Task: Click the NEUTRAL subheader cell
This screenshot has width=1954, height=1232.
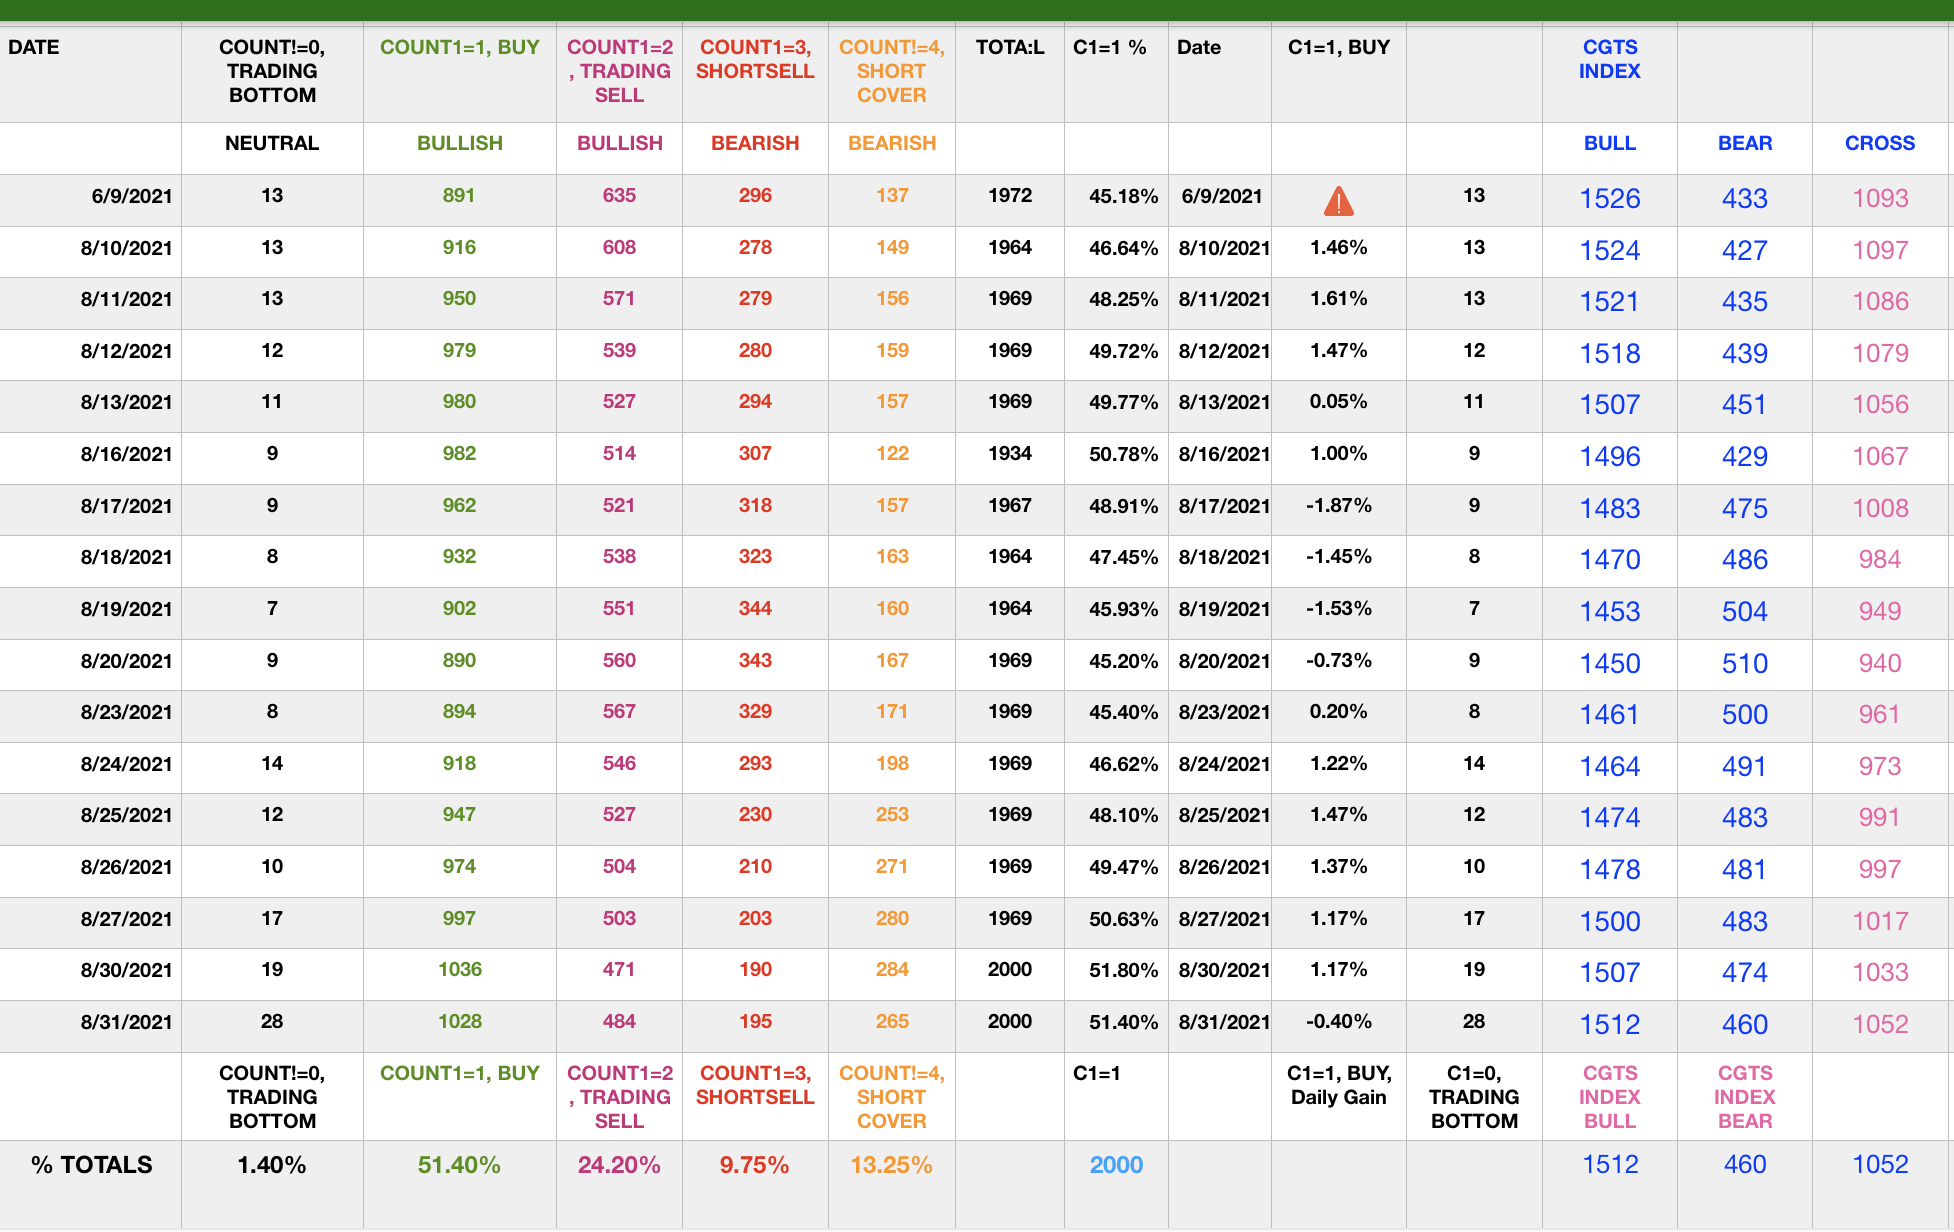Action: tap(272, 143)
